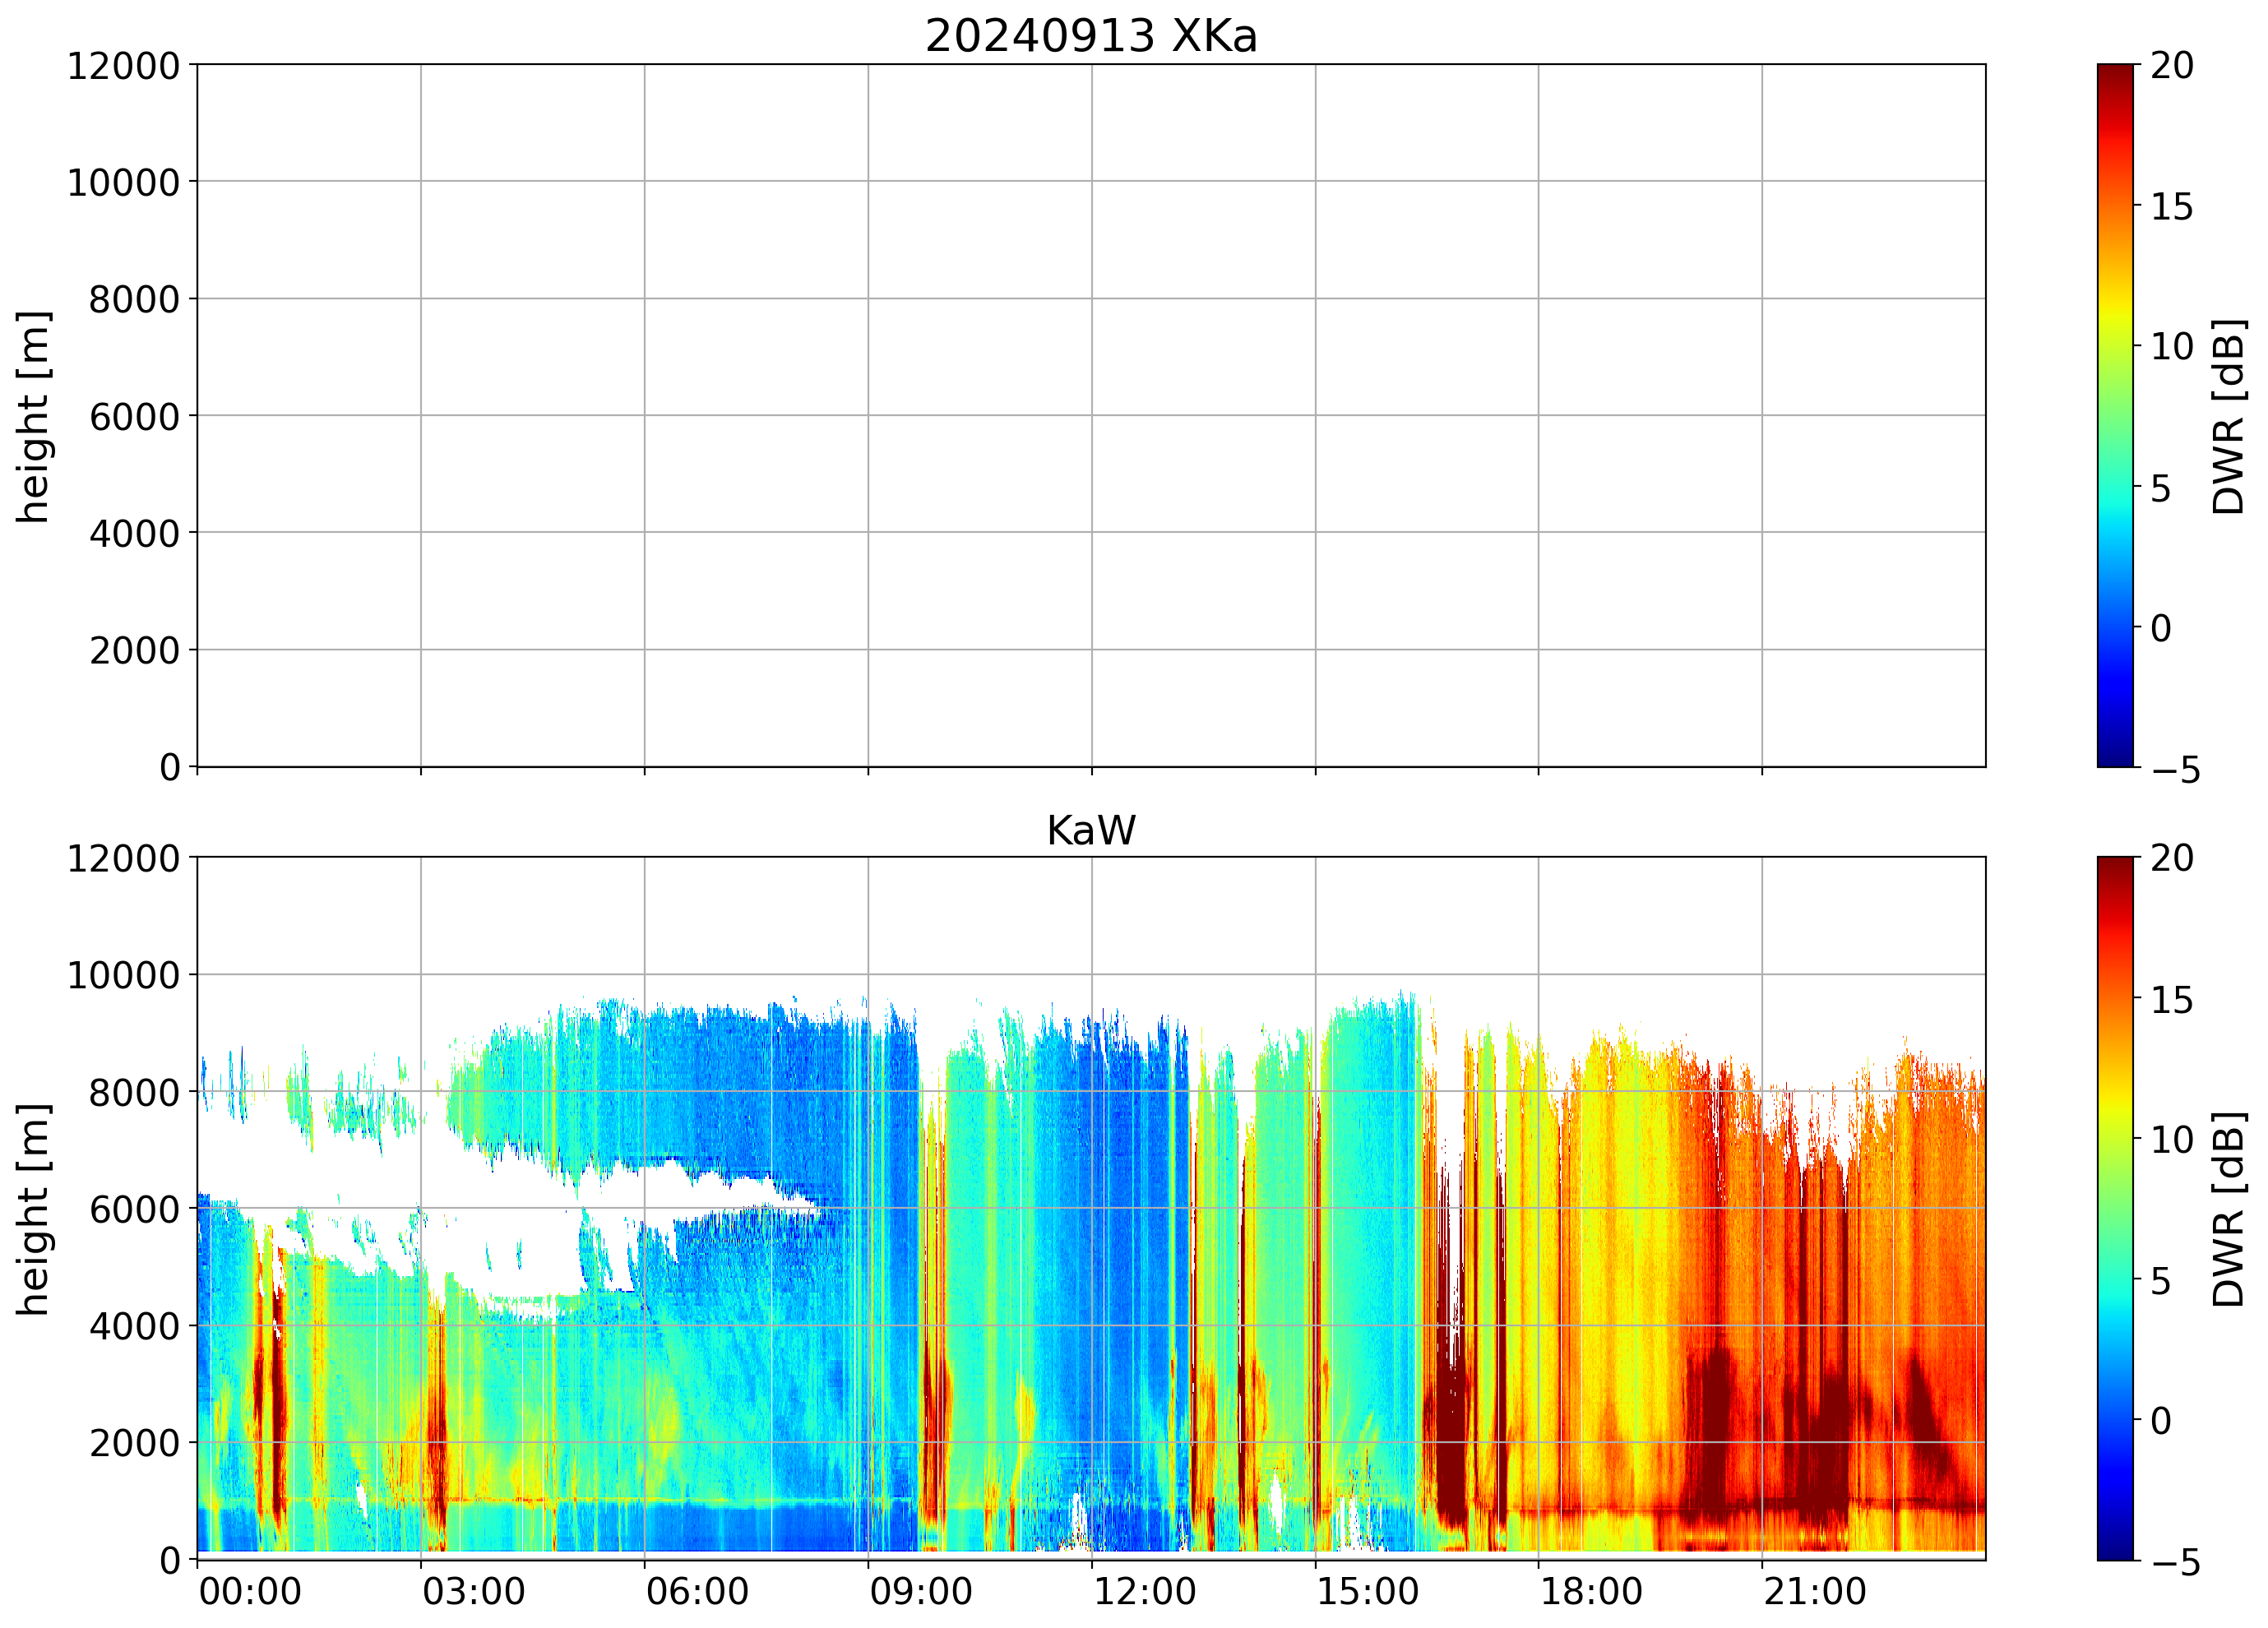This screenshot has width=2268, height=1628.
Task: Click the '03:00' time axis label
Action: (x=473, y=1591)
